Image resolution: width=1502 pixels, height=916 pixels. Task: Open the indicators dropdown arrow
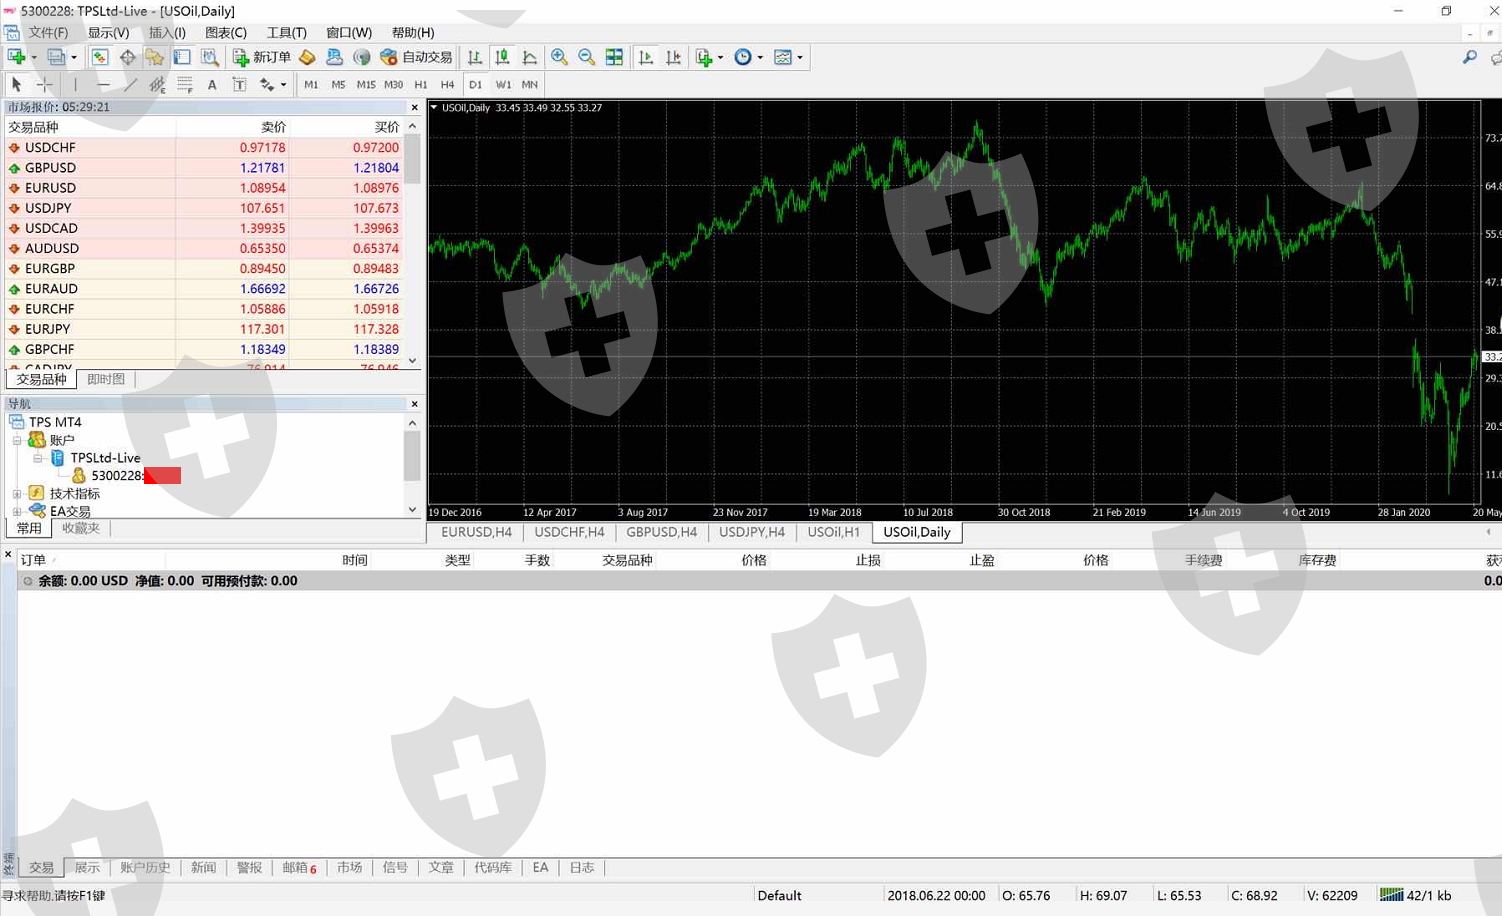720,57
